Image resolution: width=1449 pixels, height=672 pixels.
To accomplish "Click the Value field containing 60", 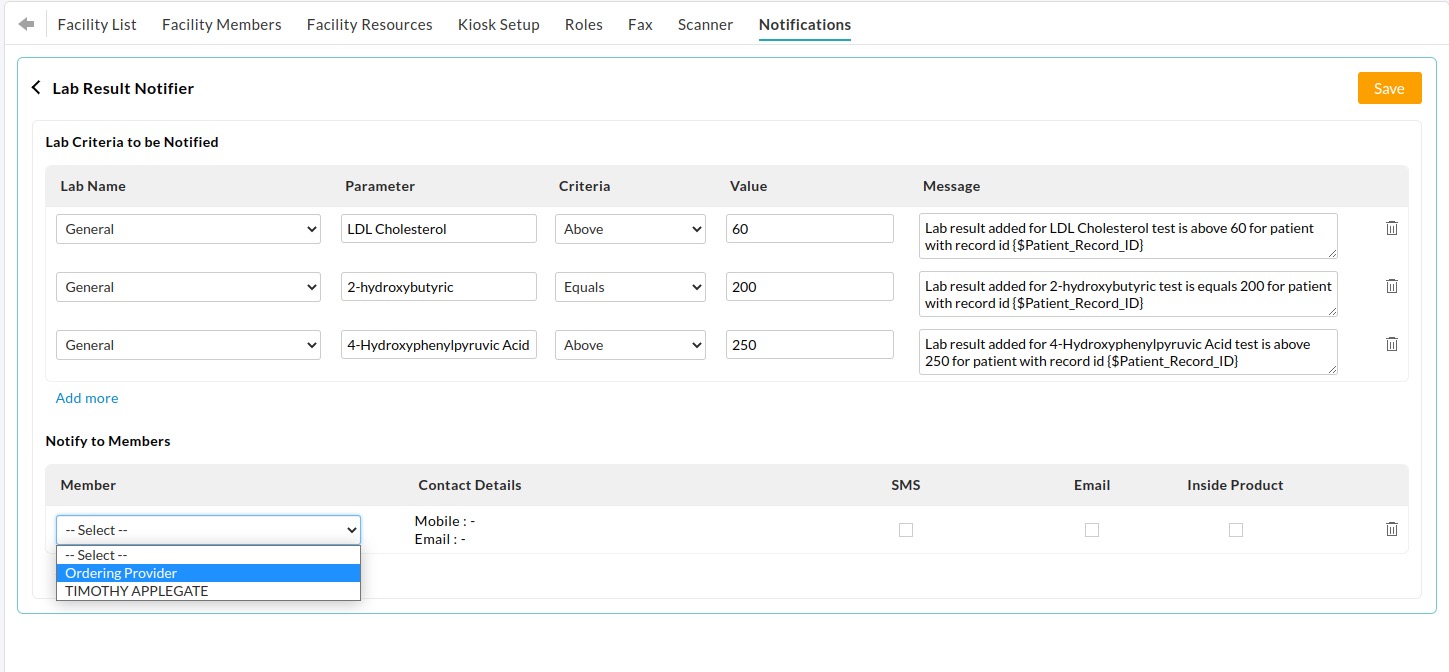I will (x=810, y=228).
